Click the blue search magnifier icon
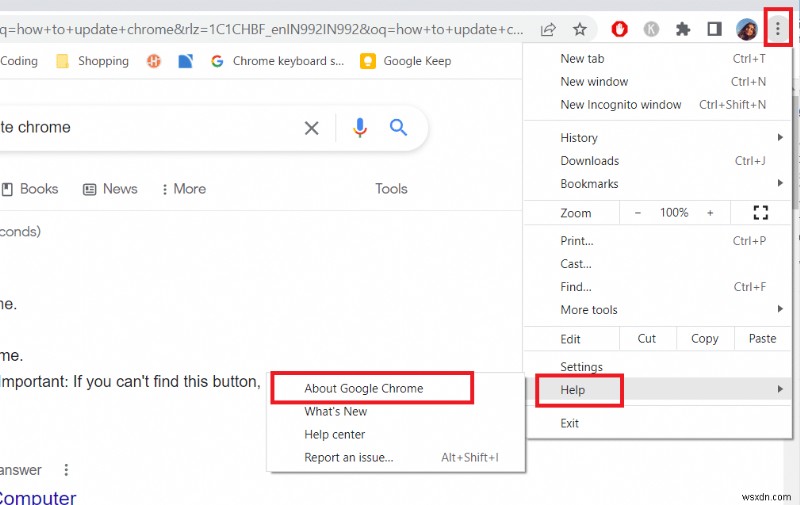The width and height of the screenshot is (800, 505). tap(398, 127)
